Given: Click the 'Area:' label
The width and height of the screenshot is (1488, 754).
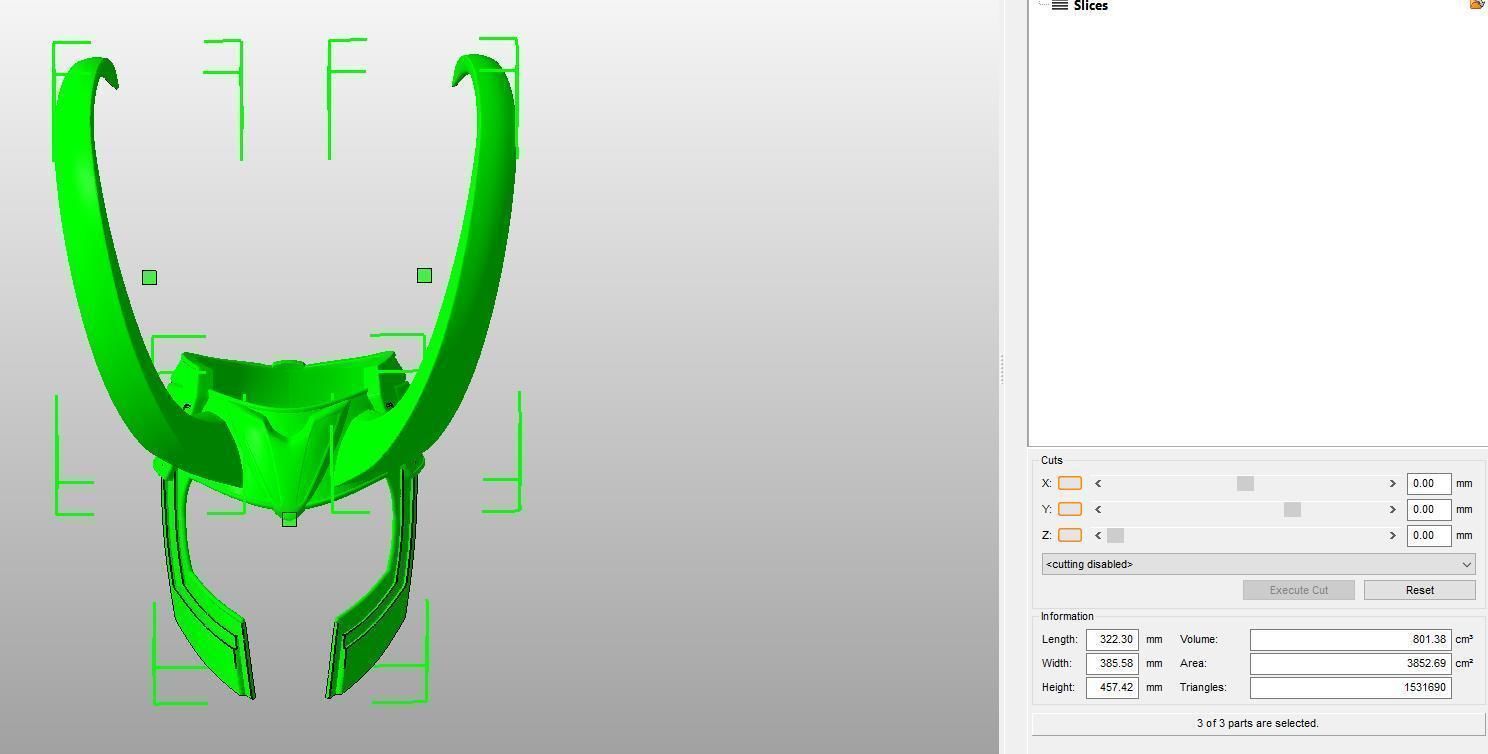Looking at the screenshot, I should pyautogui.click(x=1193, y=663).
